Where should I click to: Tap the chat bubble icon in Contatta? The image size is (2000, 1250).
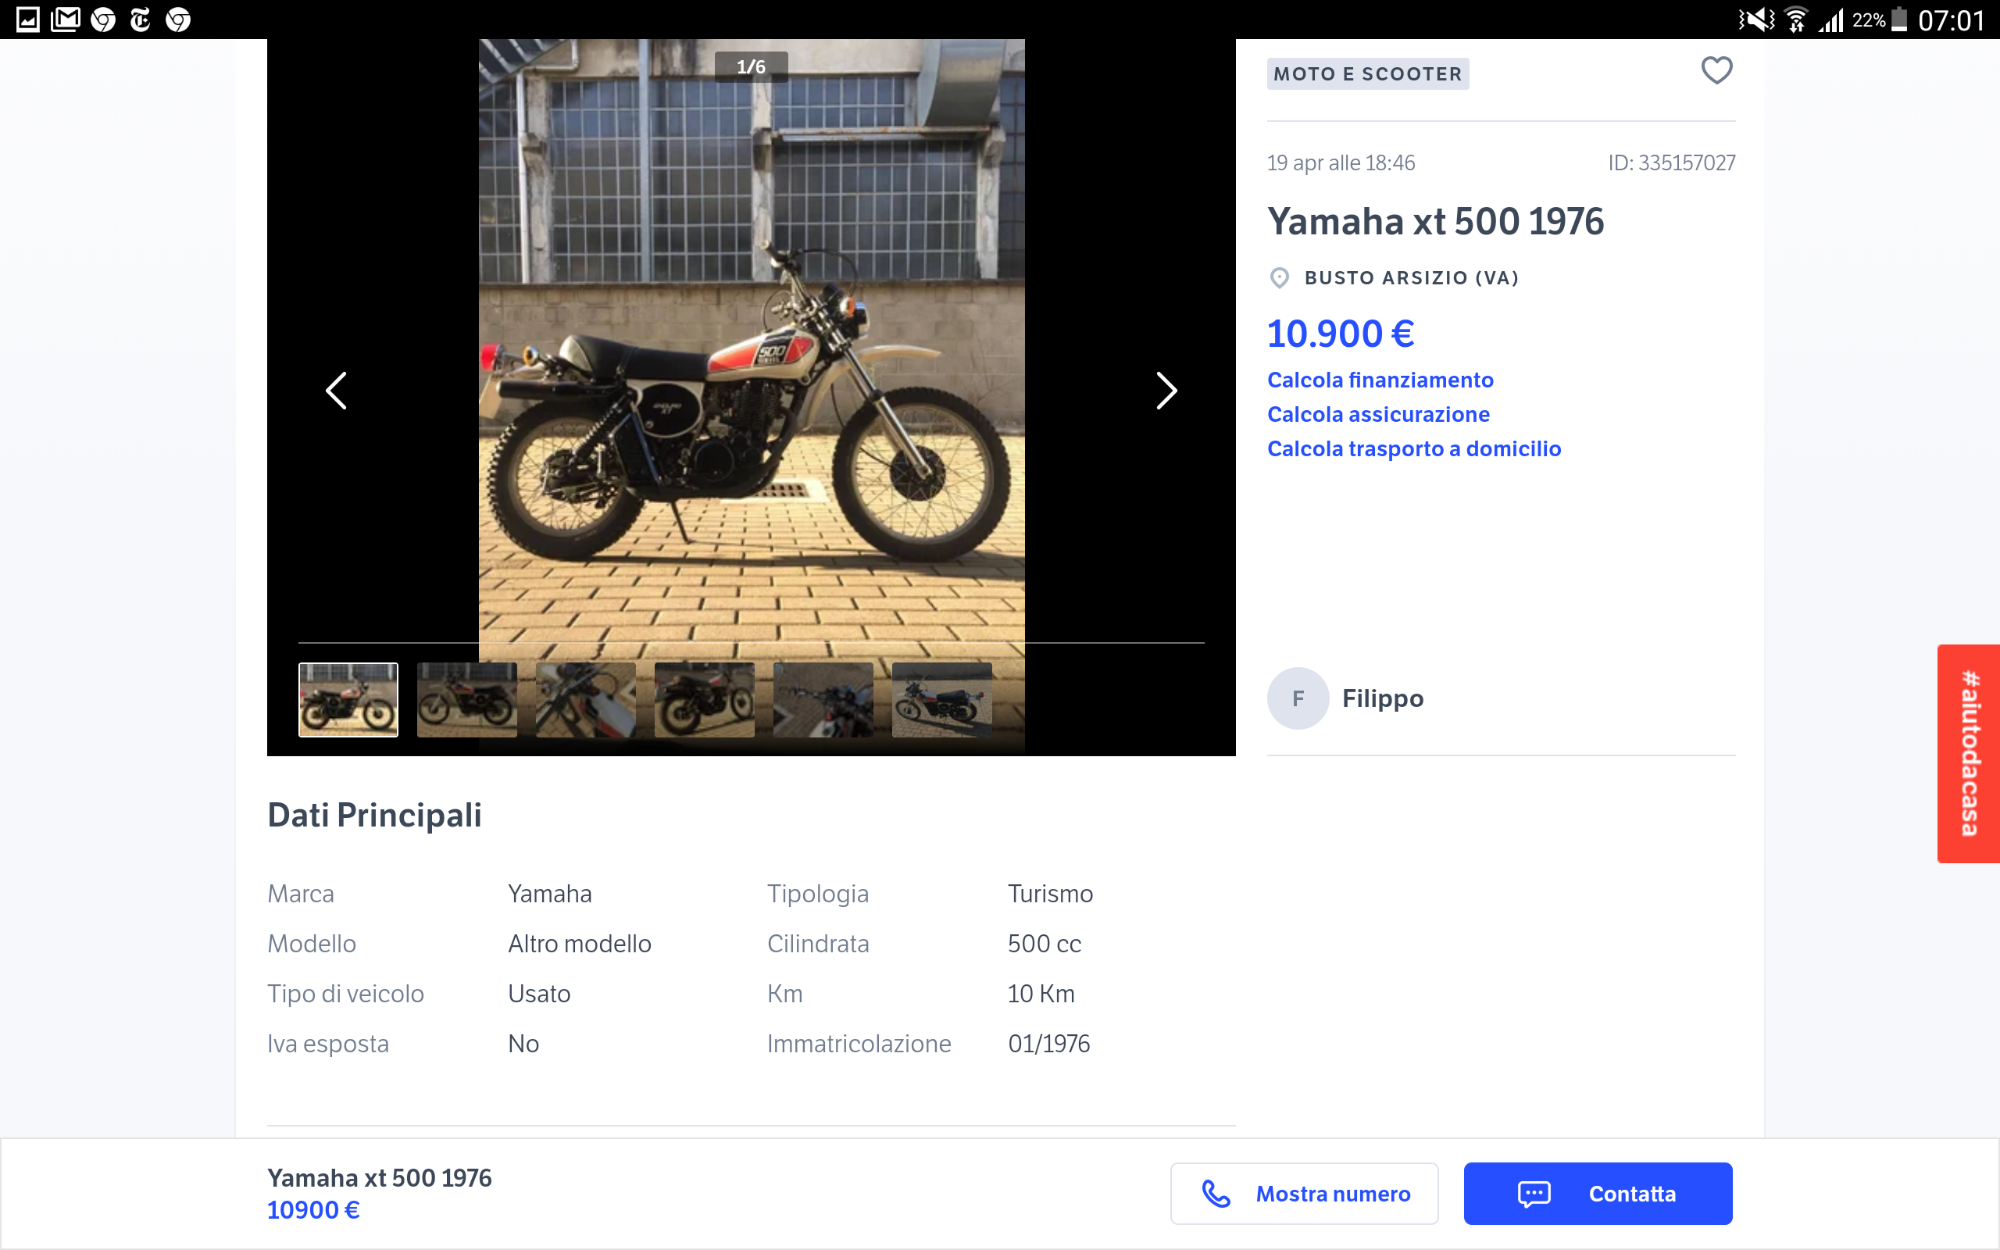1534,1194
